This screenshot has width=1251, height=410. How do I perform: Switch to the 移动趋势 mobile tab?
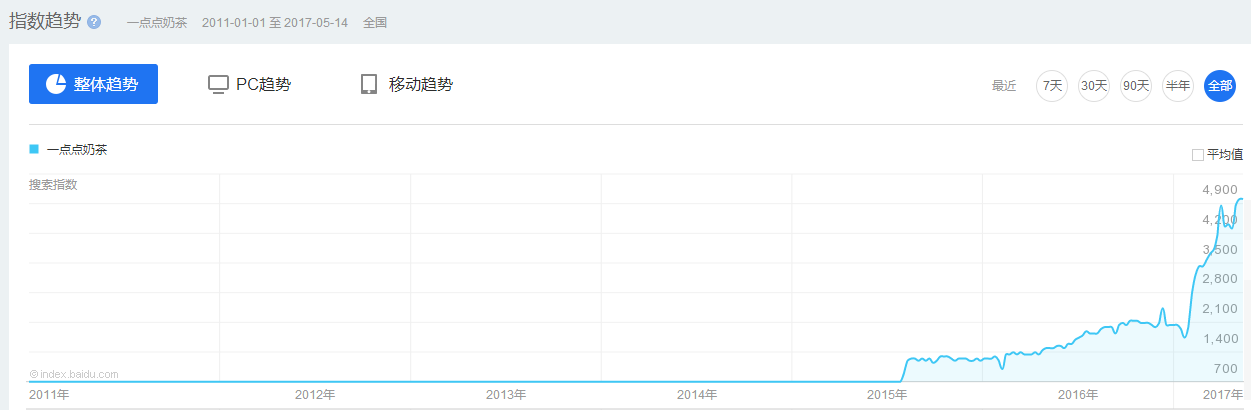[406, 84]
